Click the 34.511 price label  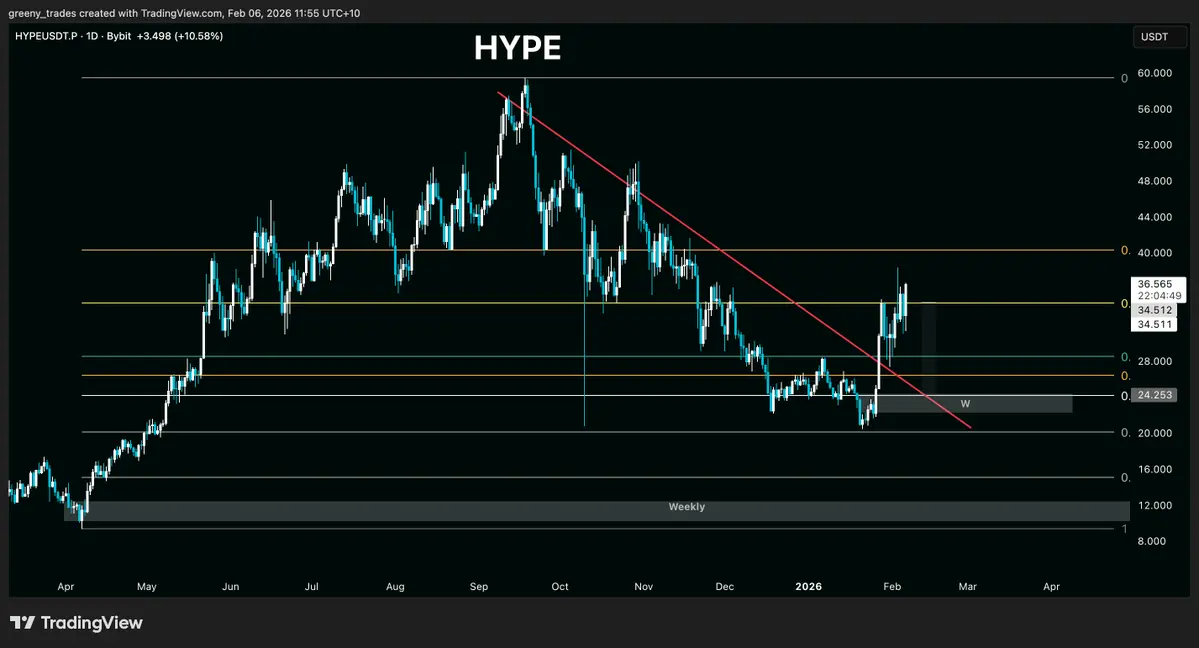[1155, 324]
